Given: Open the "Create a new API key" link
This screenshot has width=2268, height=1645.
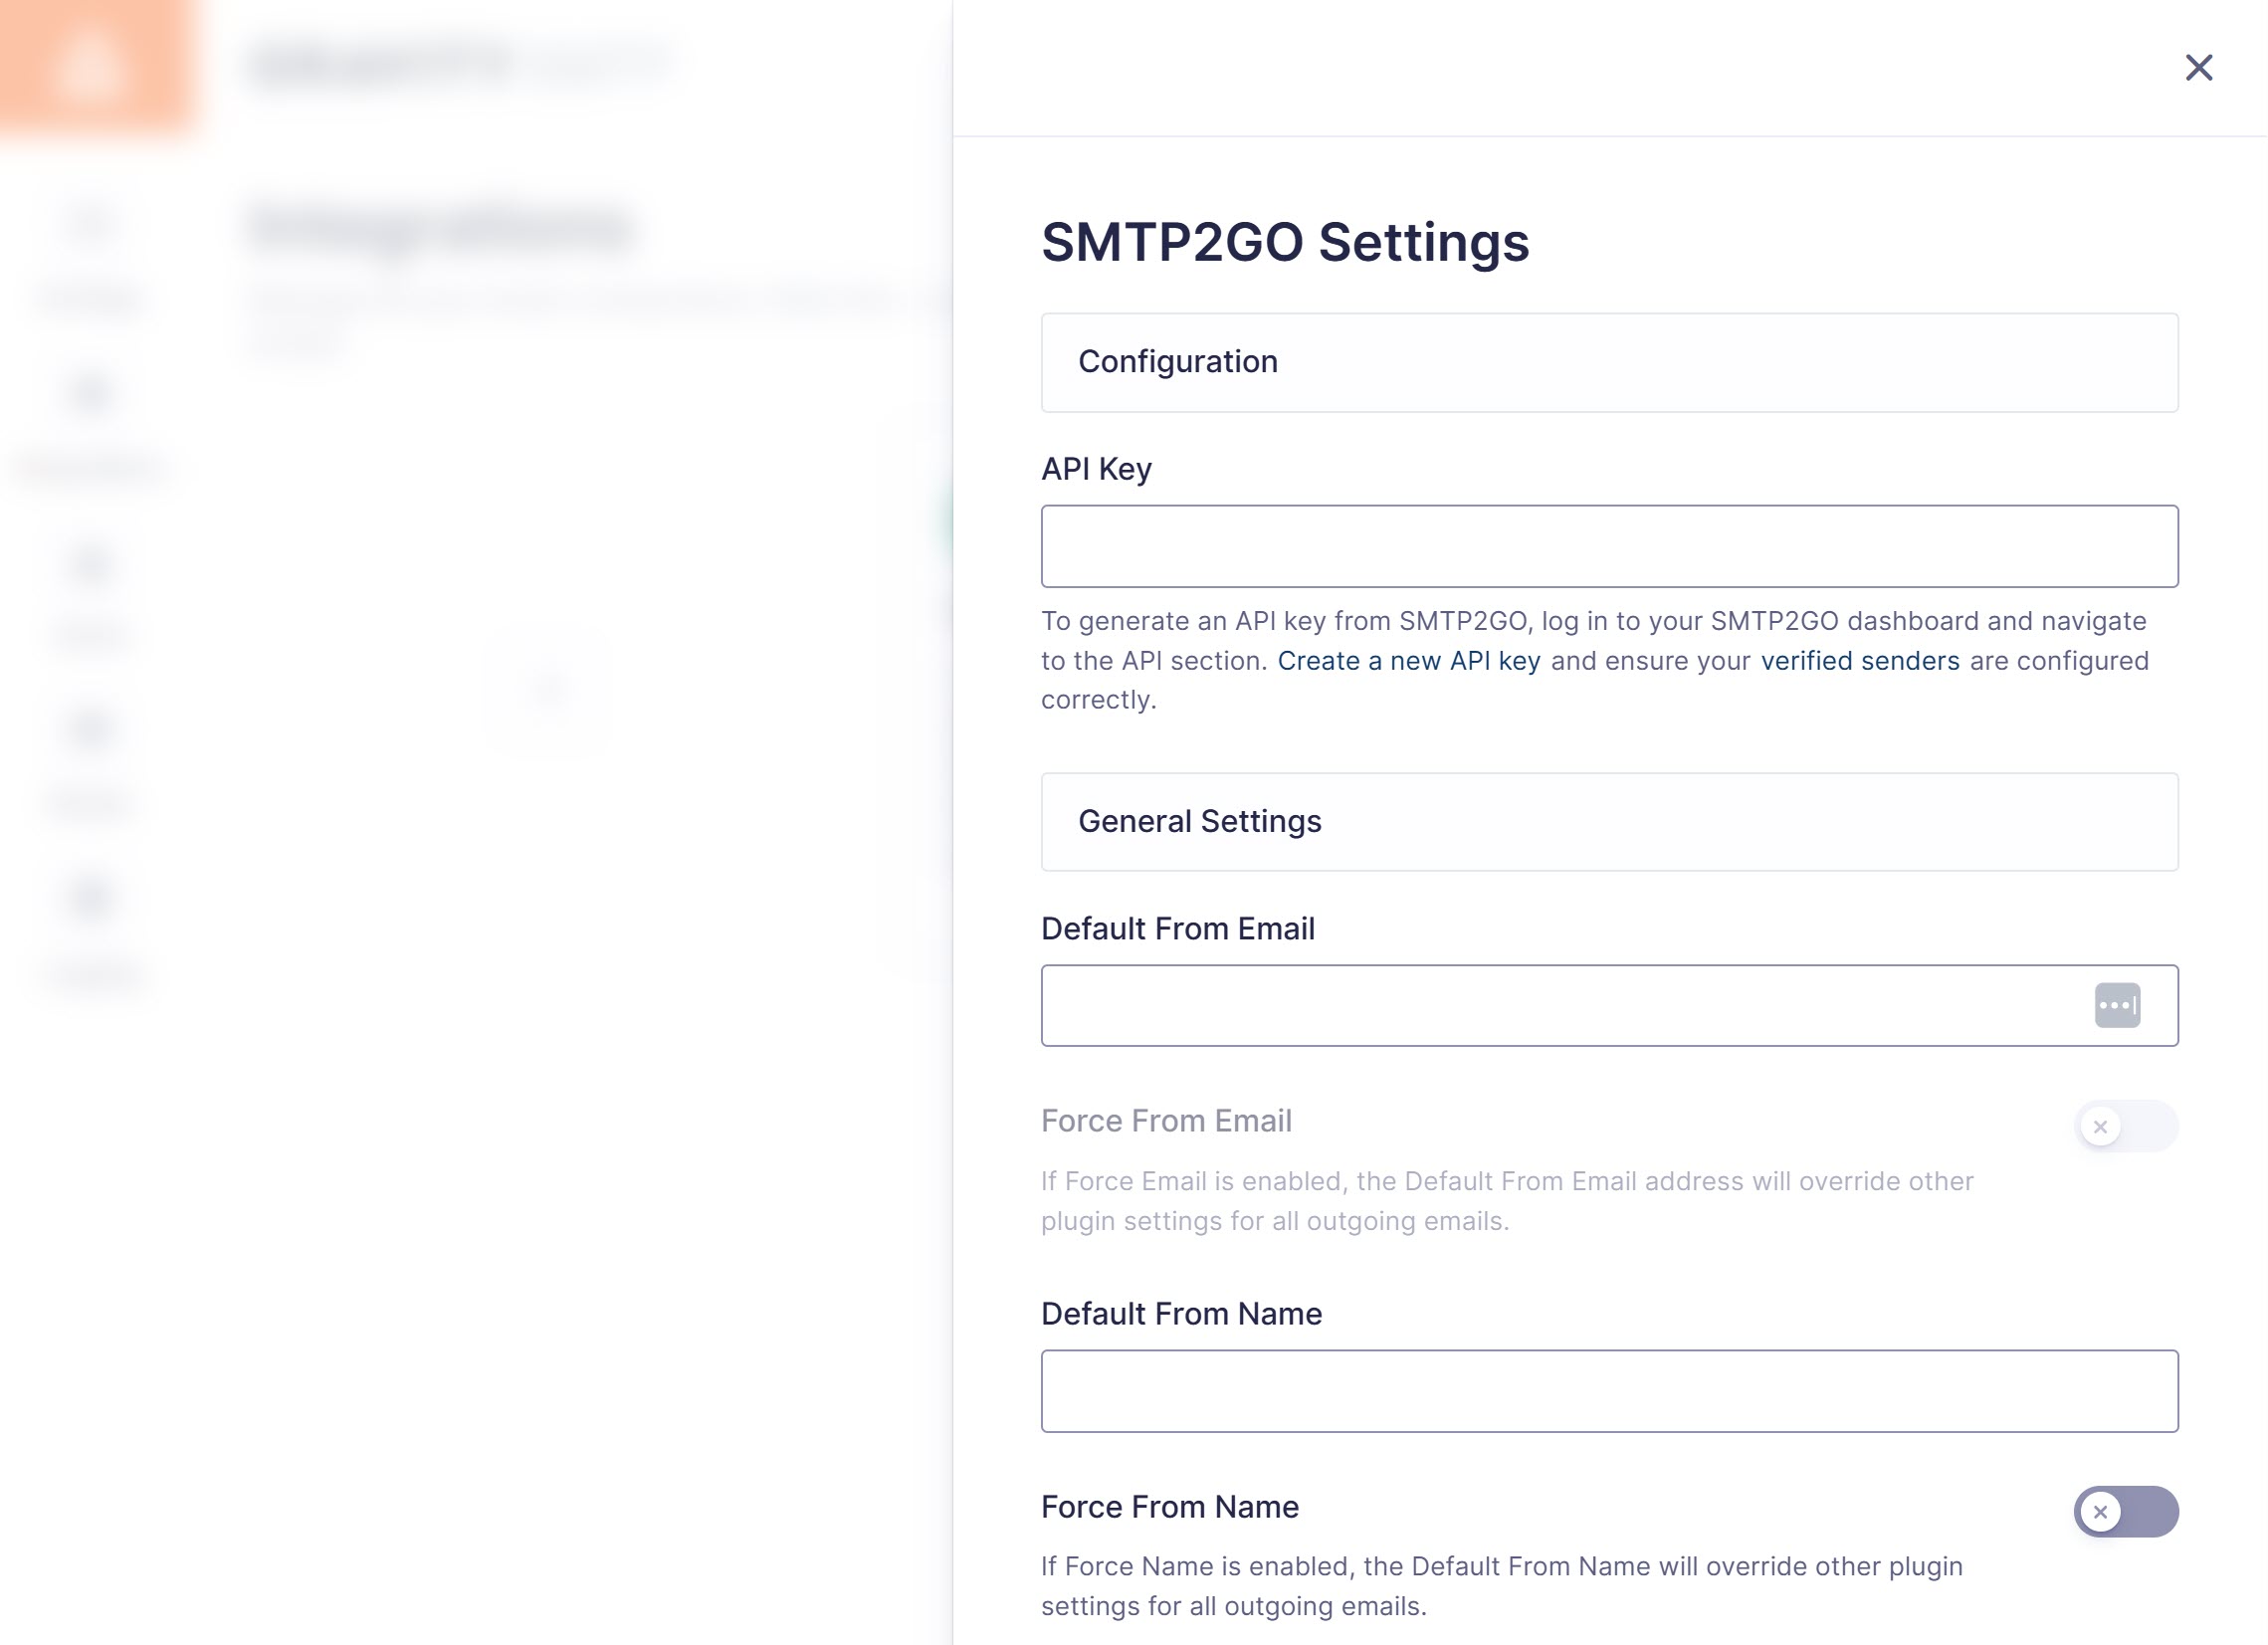Looking at the screenshot, I should (1408, 661).
